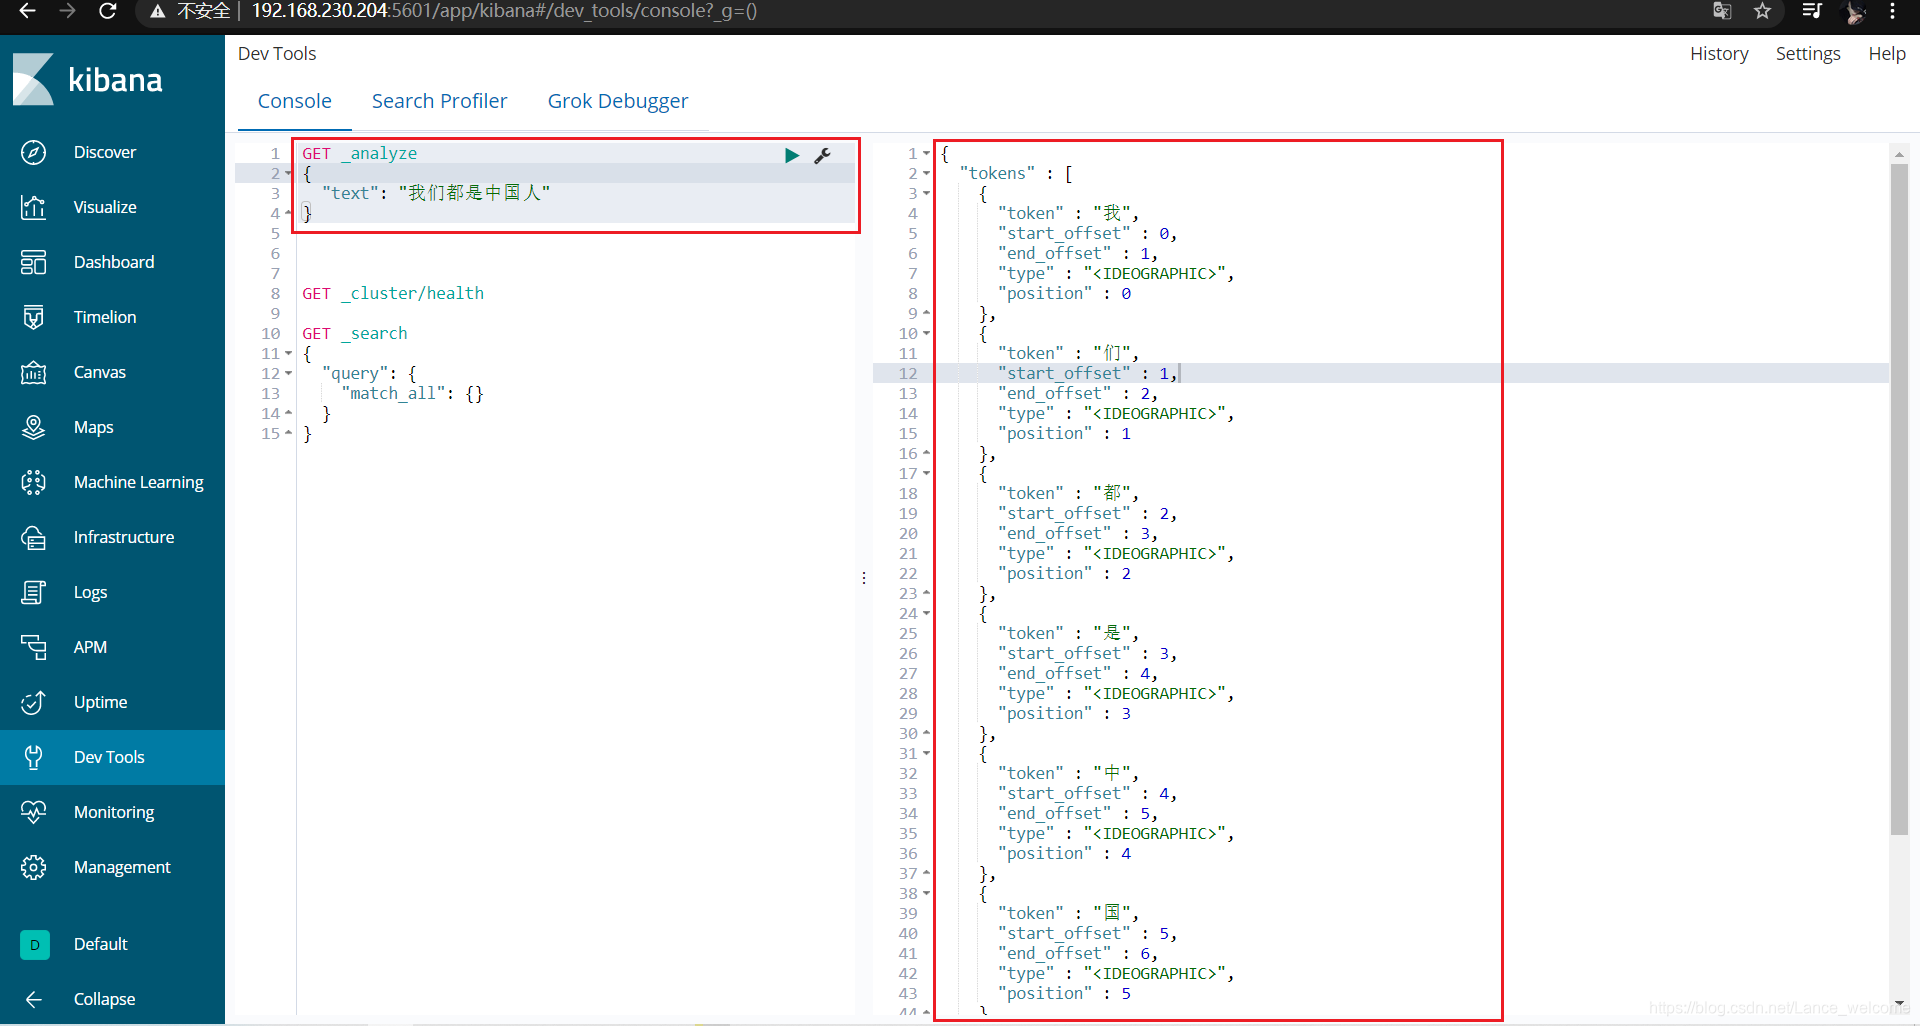Collapse line 2 of the tokens response
Viewport: 1920px width, 1026px height.
[x=925, y=173]
